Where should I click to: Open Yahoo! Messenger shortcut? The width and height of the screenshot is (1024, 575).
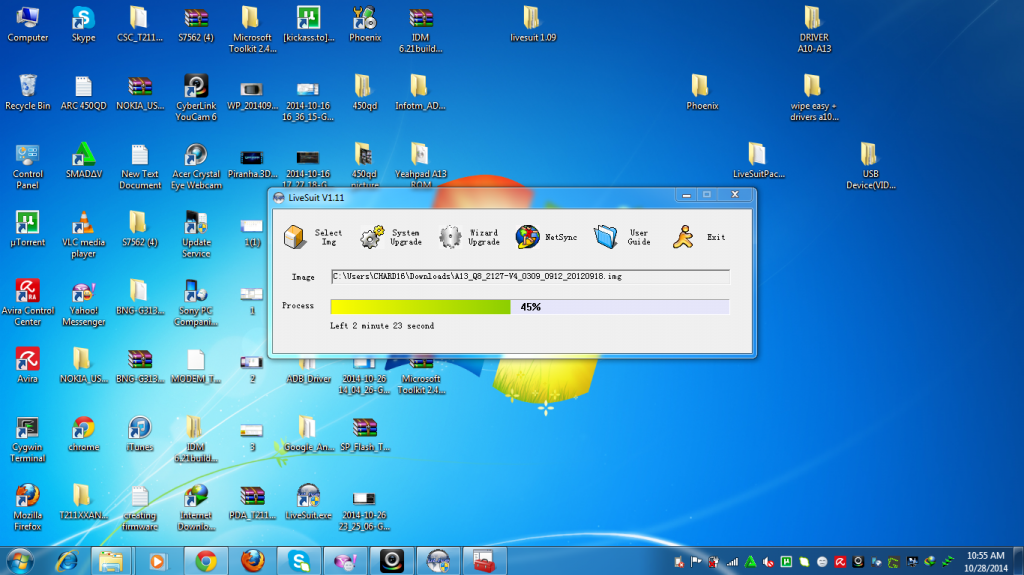[84, 302]
